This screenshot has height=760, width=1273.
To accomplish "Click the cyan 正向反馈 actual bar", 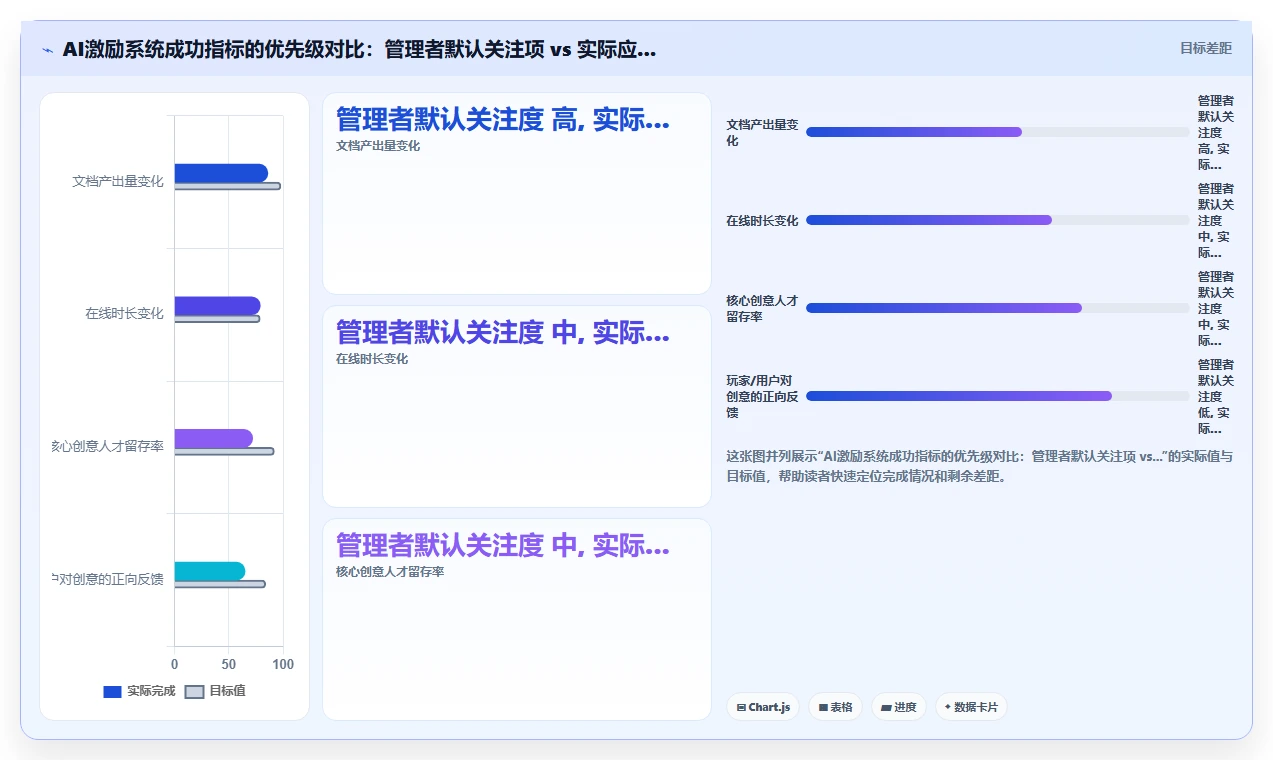I will click(x=209, y=571).
